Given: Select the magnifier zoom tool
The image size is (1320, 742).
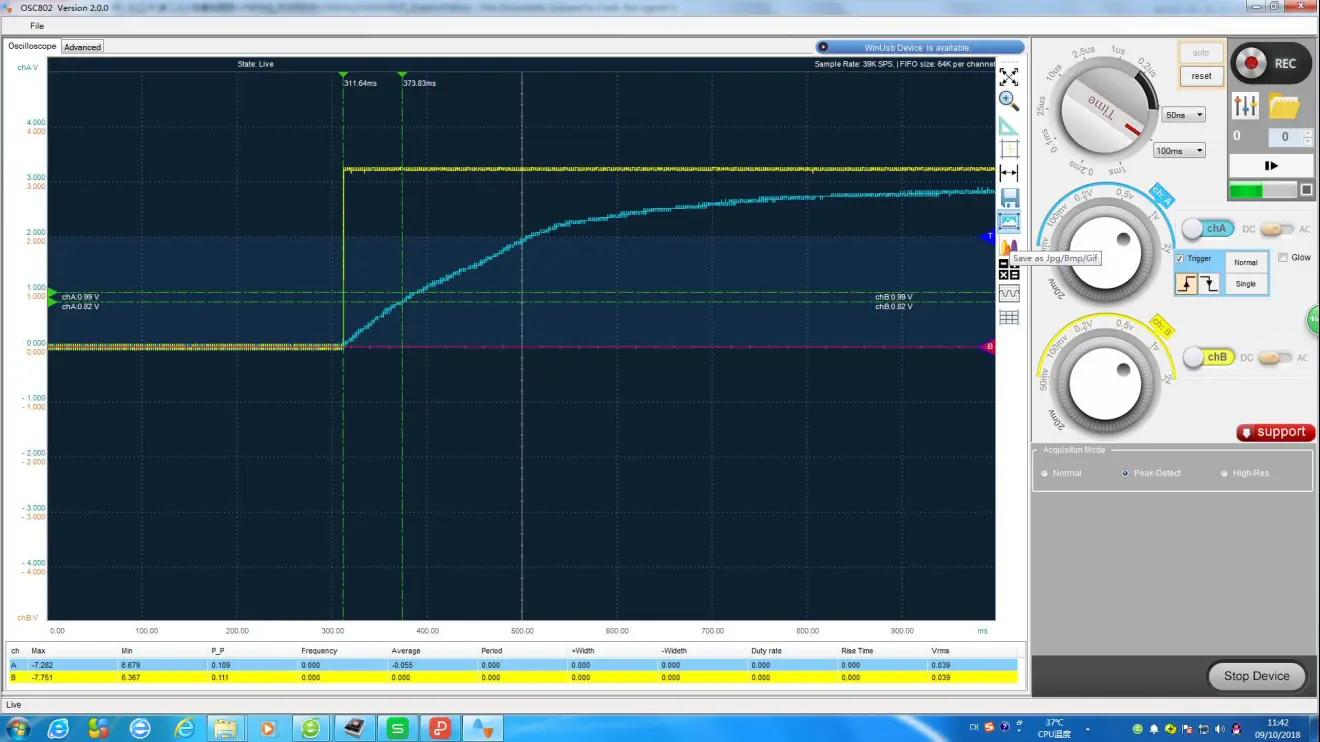Looking at the screenshot, I should click(x=1009, y=101).
